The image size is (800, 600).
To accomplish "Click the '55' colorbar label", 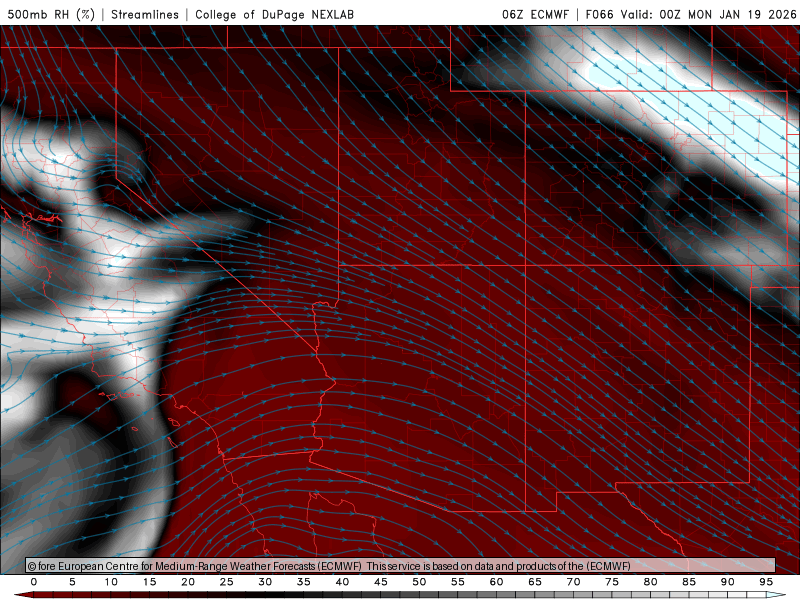I will tap(458, 582).
